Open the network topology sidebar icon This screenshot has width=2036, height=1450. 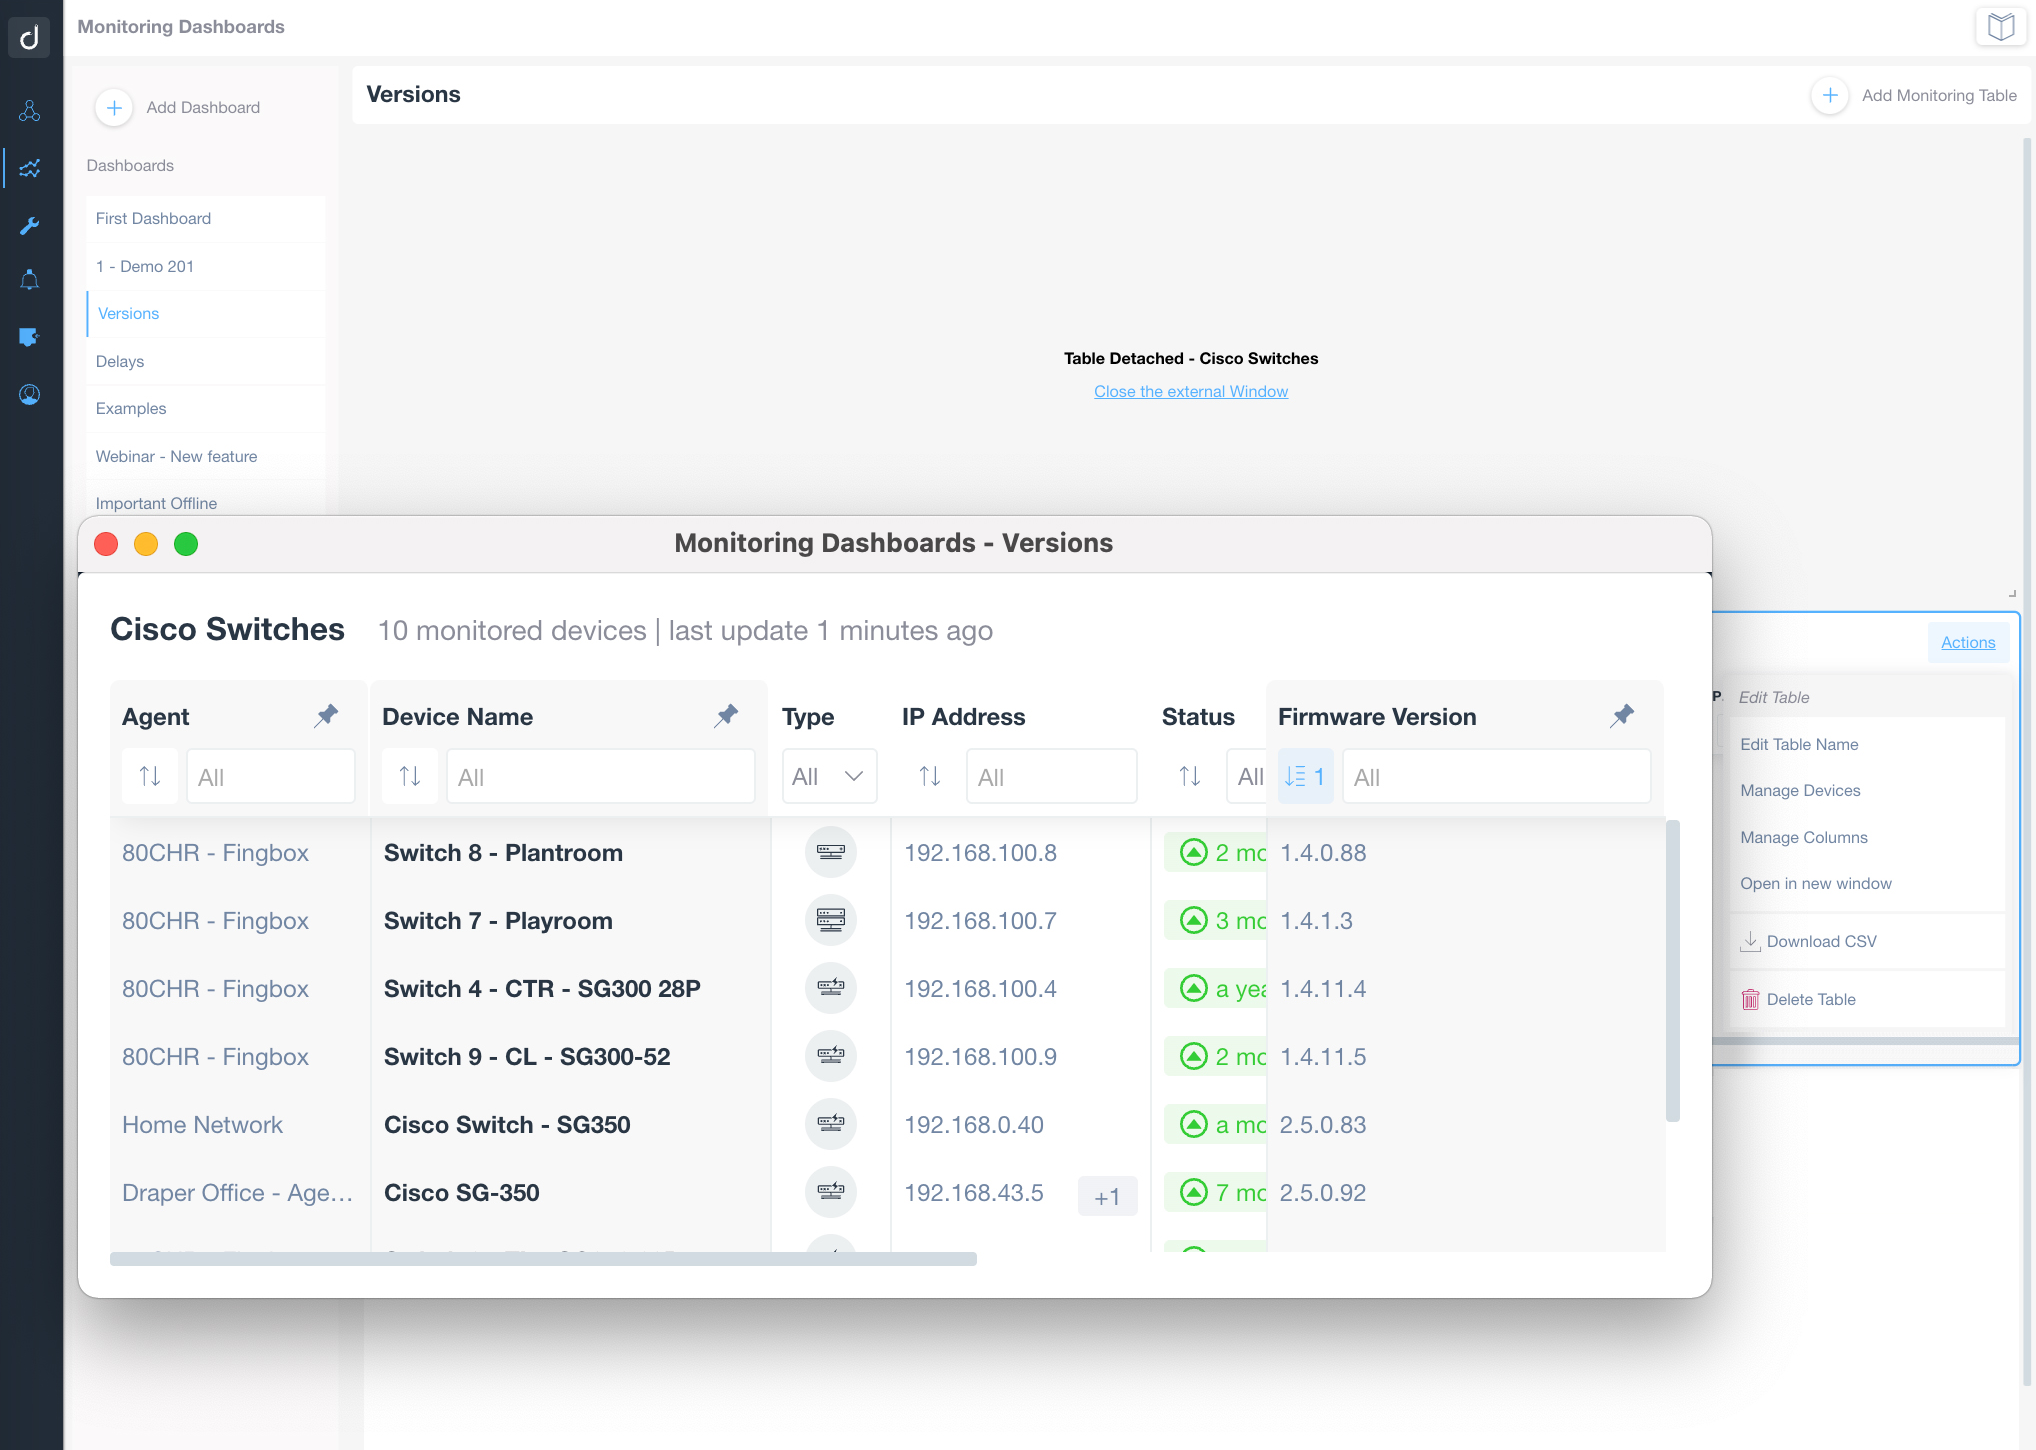click(30, 110)
